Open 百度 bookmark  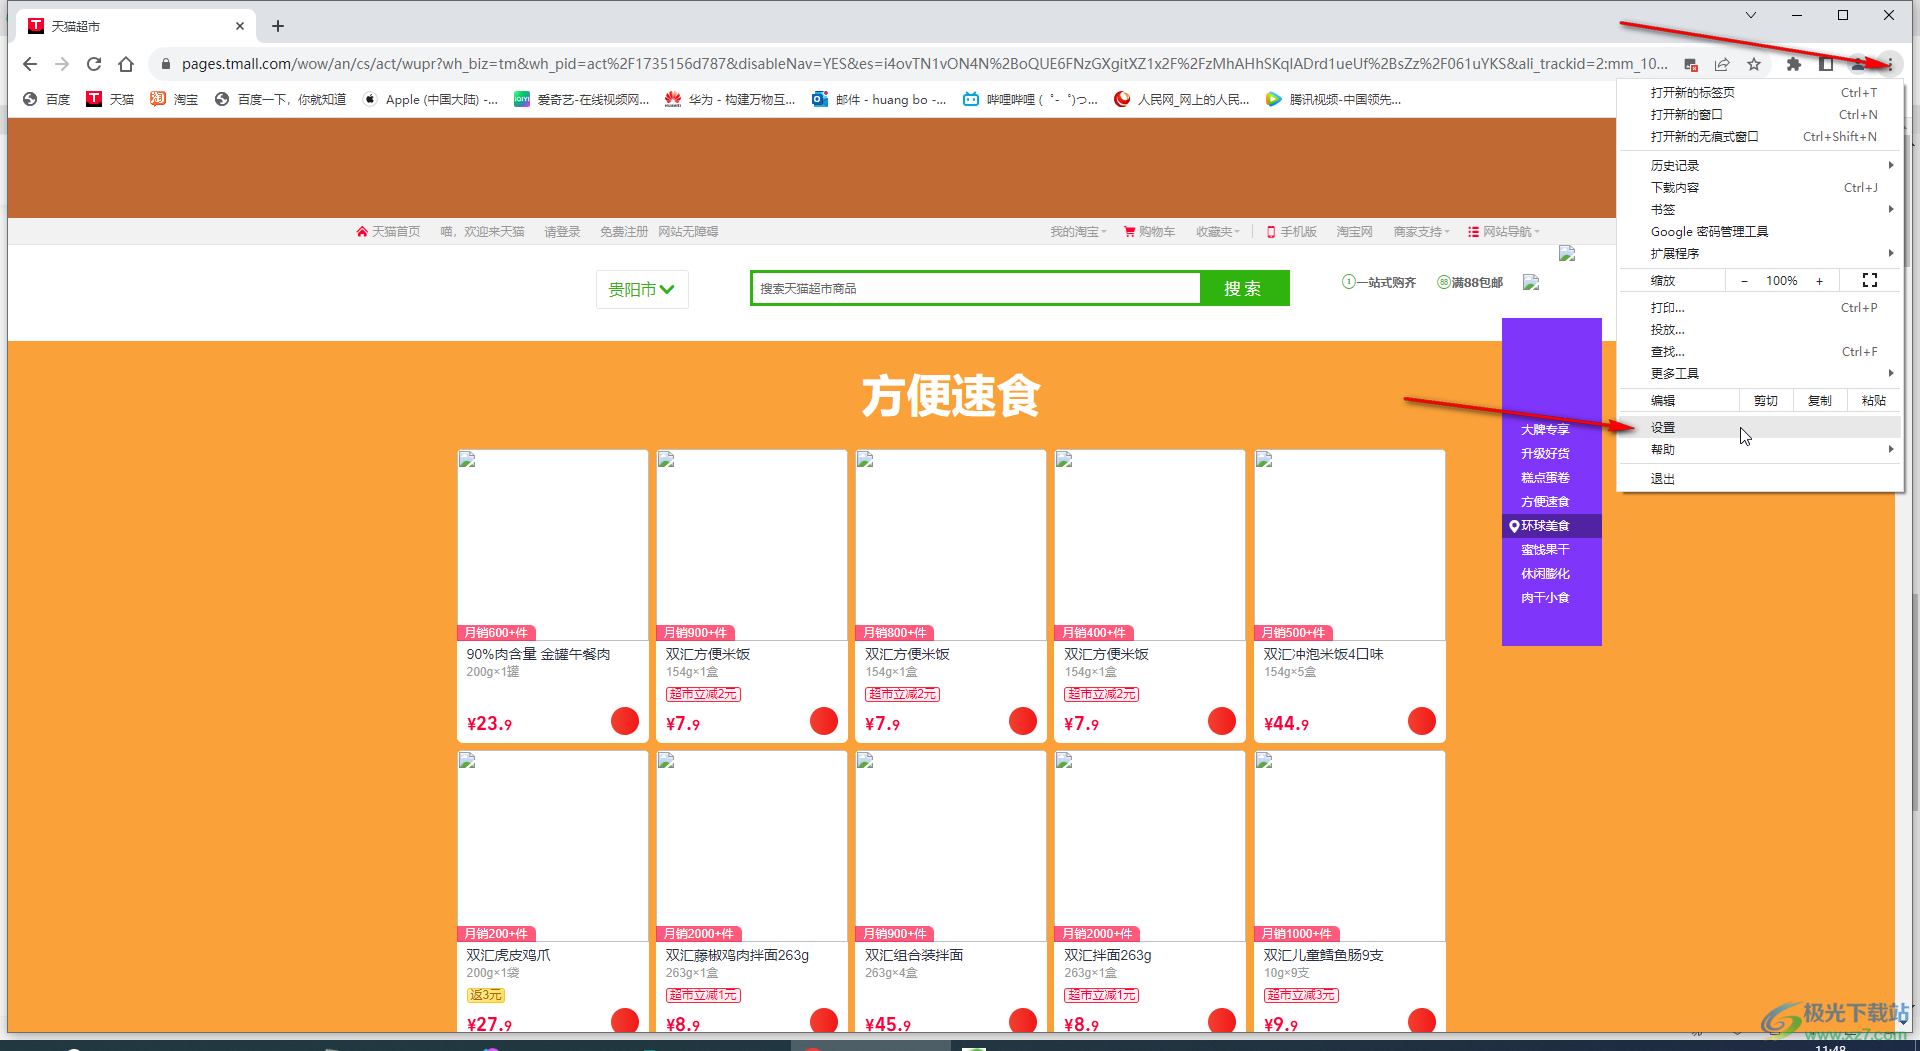coord(47,99)
